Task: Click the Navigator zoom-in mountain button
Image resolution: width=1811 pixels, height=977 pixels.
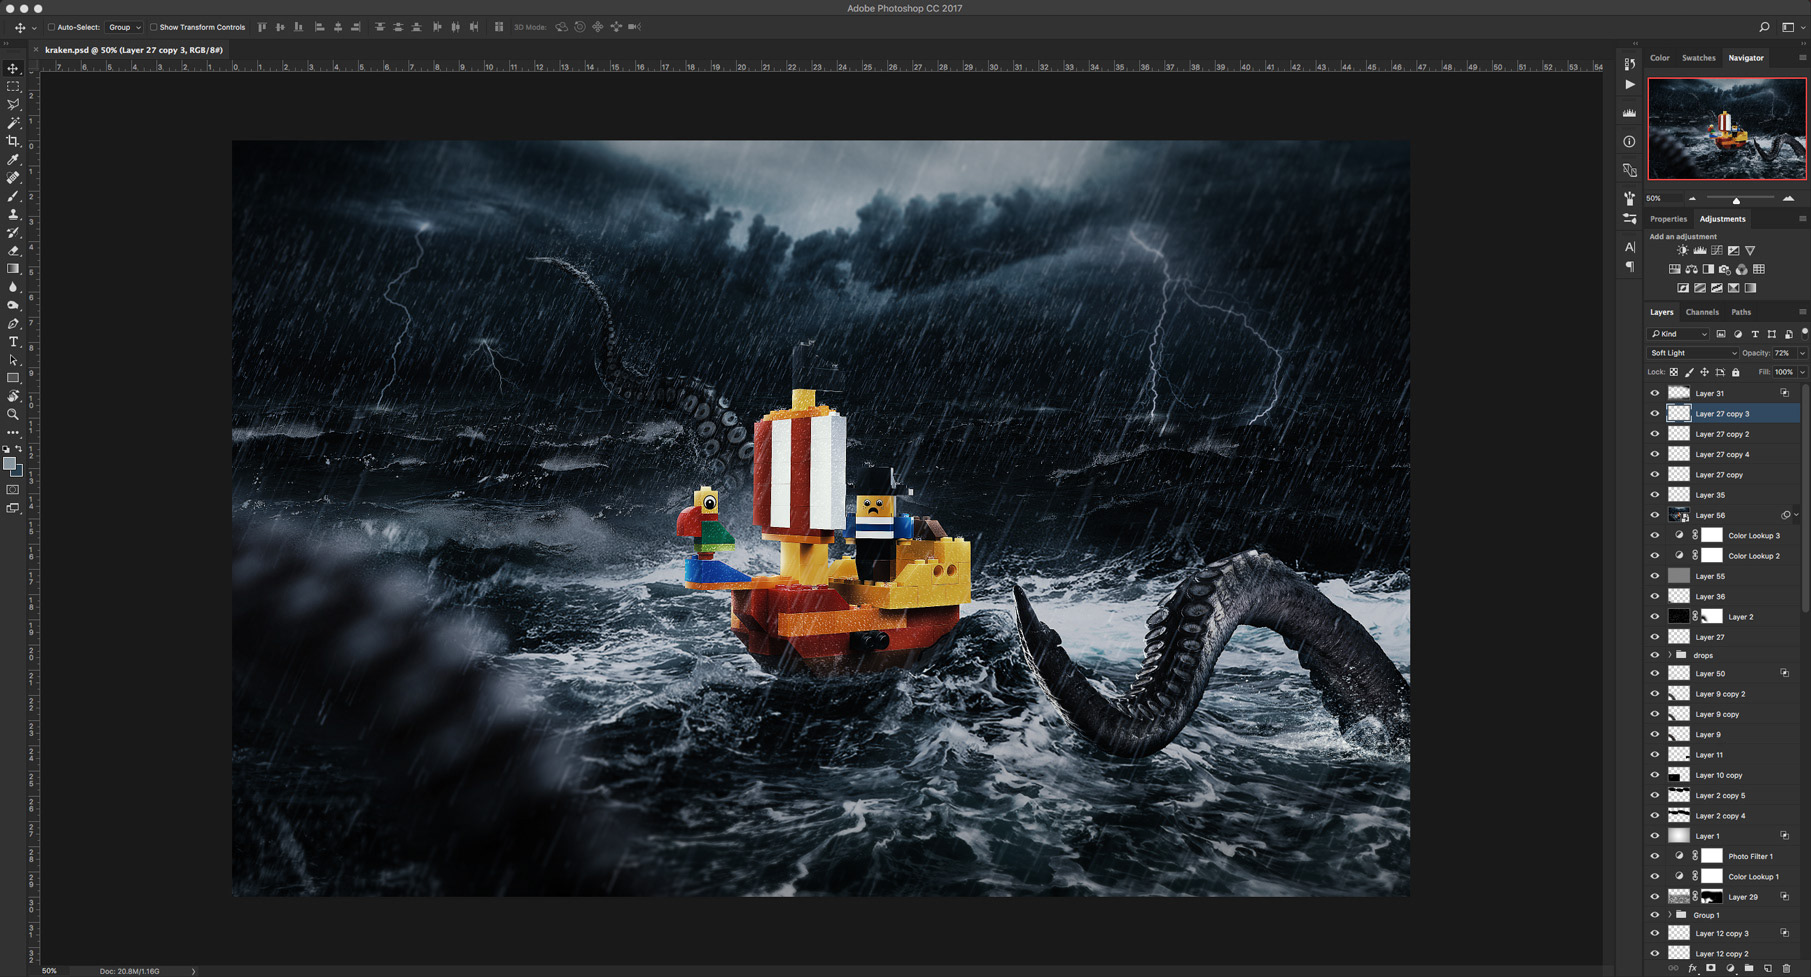Action: tap(1788, 198)
